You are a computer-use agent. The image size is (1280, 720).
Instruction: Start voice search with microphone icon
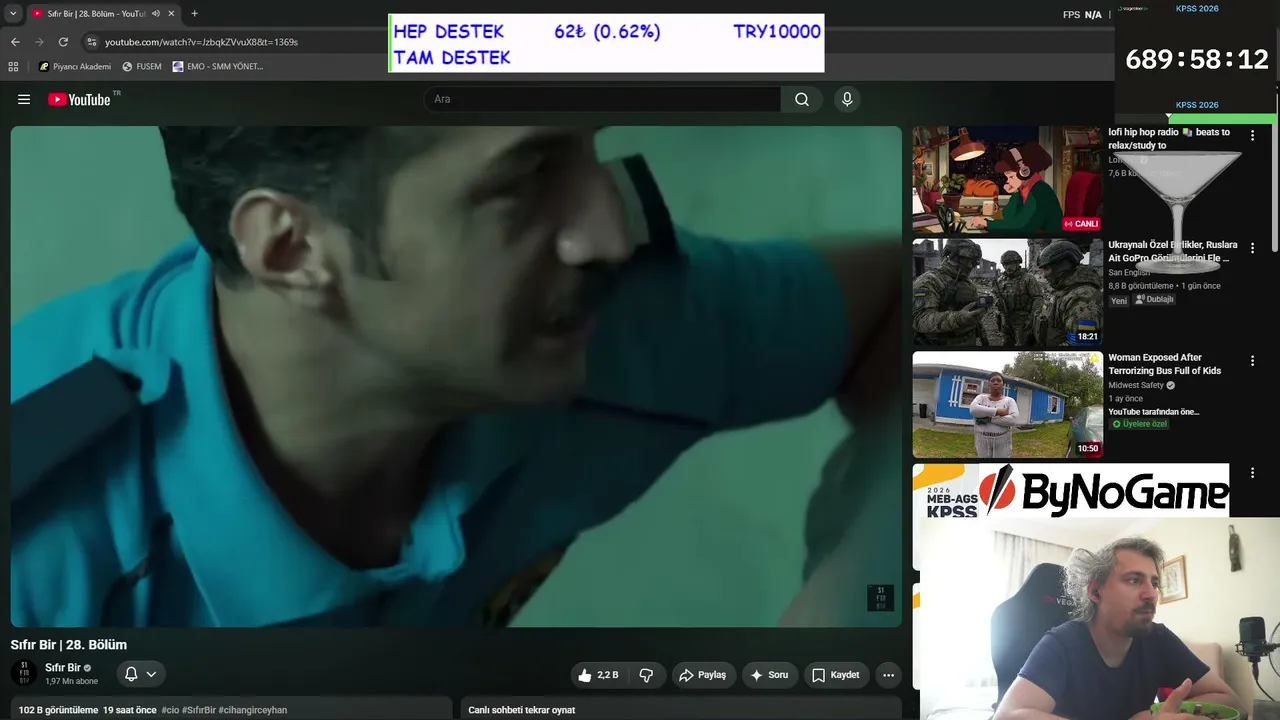tap(847, 99)
